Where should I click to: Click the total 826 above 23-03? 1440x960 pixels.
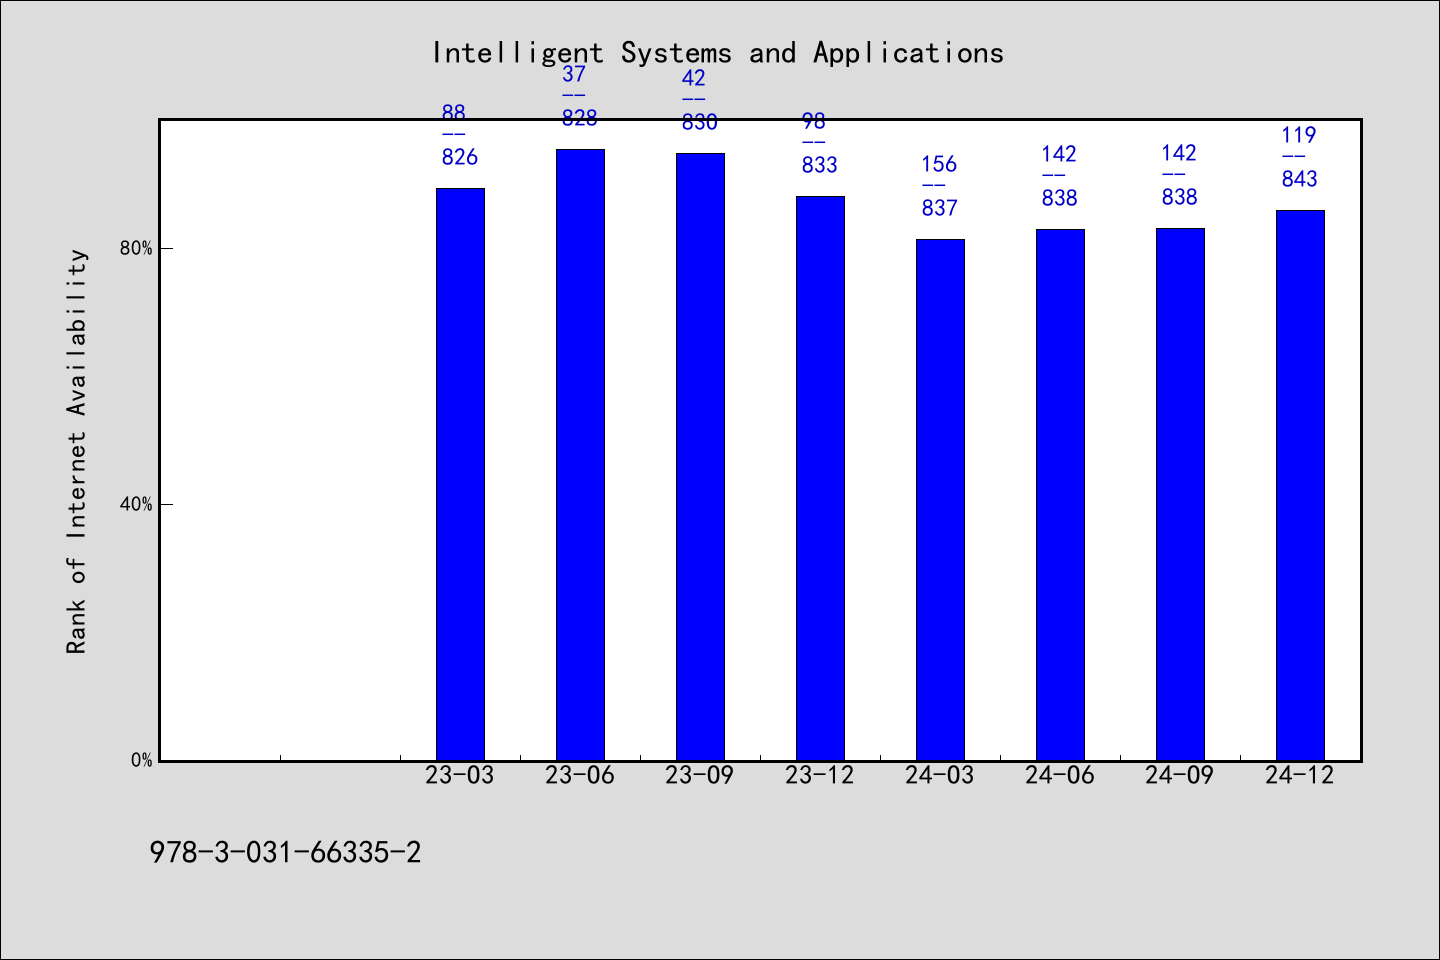point(460,157)
